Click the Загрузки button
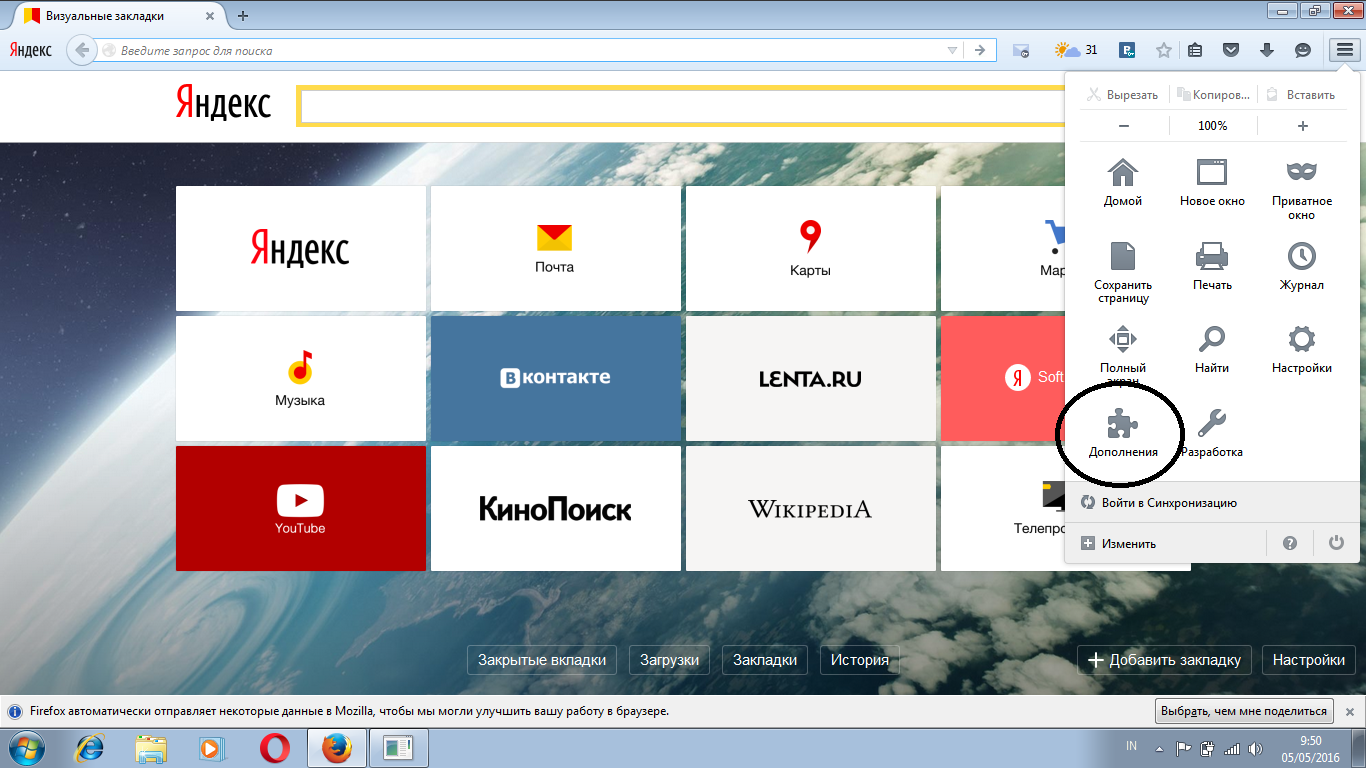The width and height of the screenshot is (1366, 768). [x=669, y=660]
